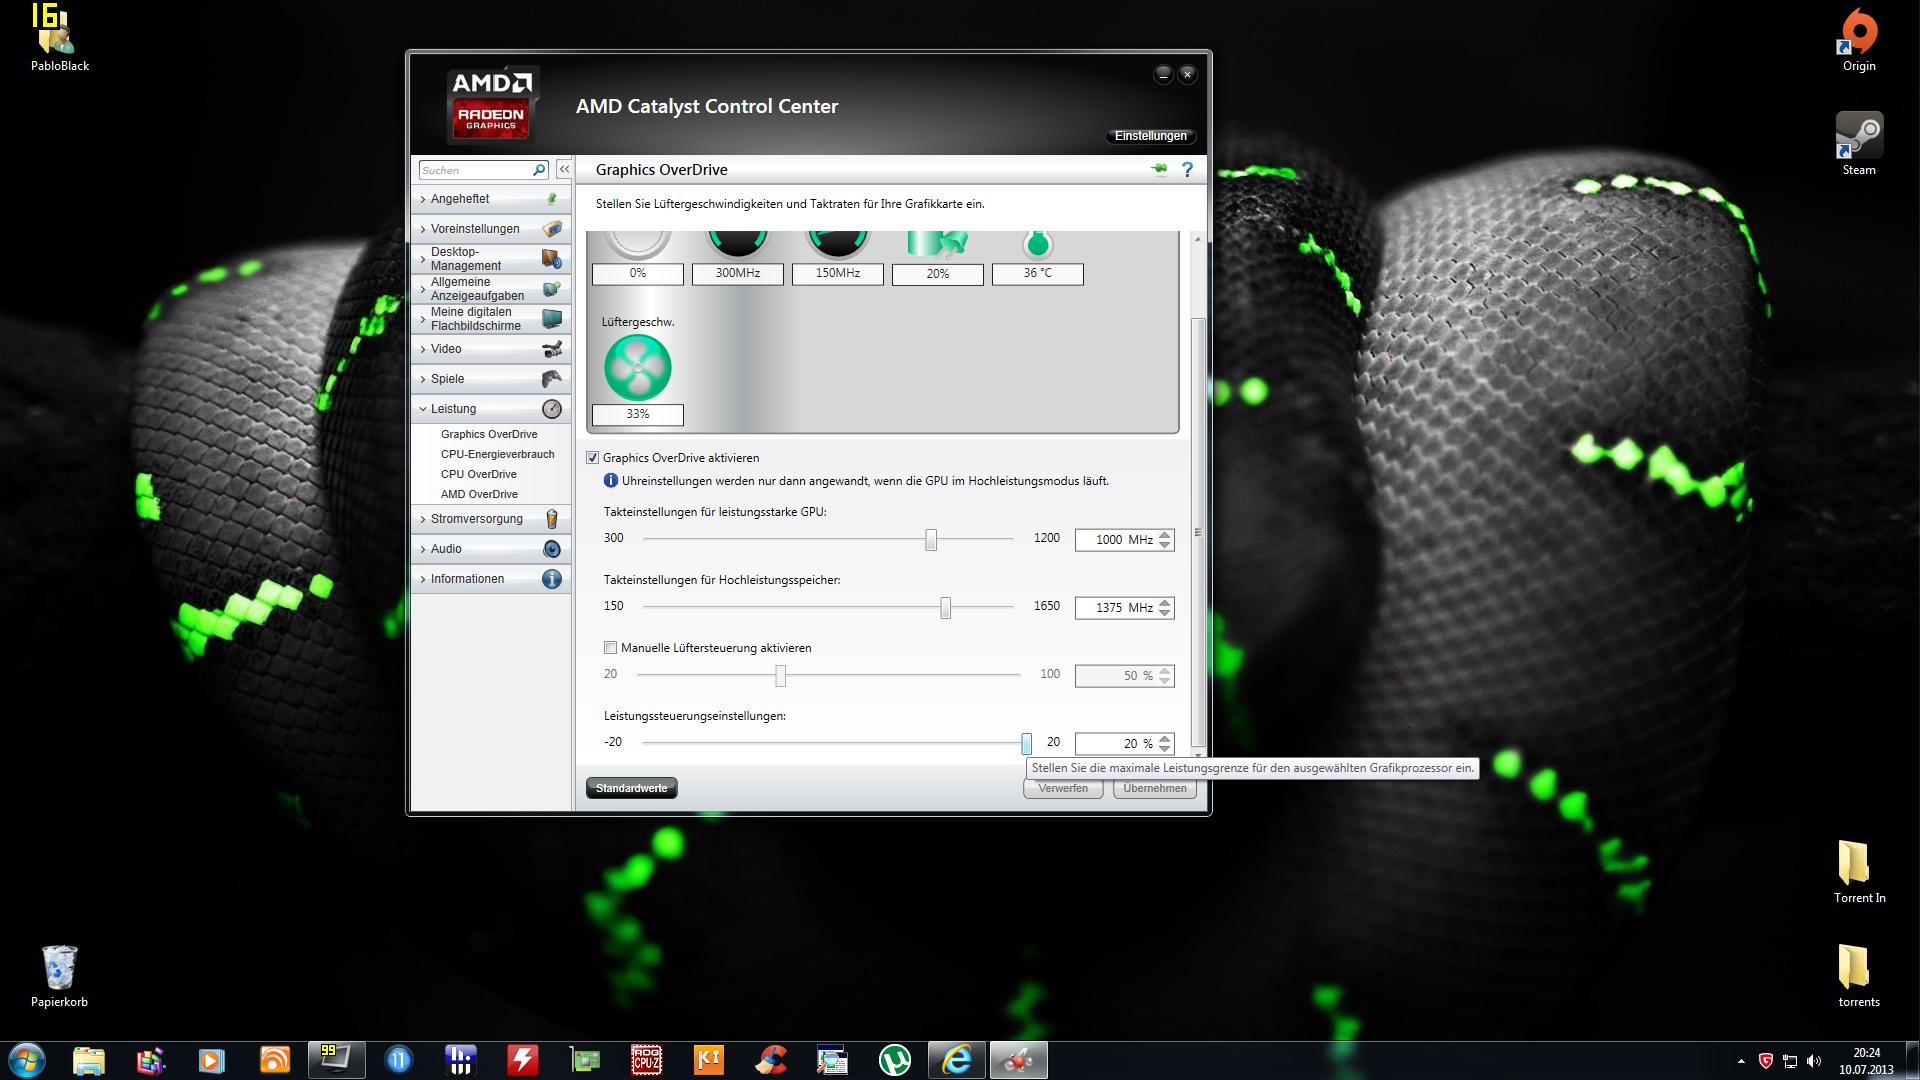The image size is (1920, 1080).
Task: Click the Lüftergeschw. fan gauge icon
Action: (x=637, y=367)
